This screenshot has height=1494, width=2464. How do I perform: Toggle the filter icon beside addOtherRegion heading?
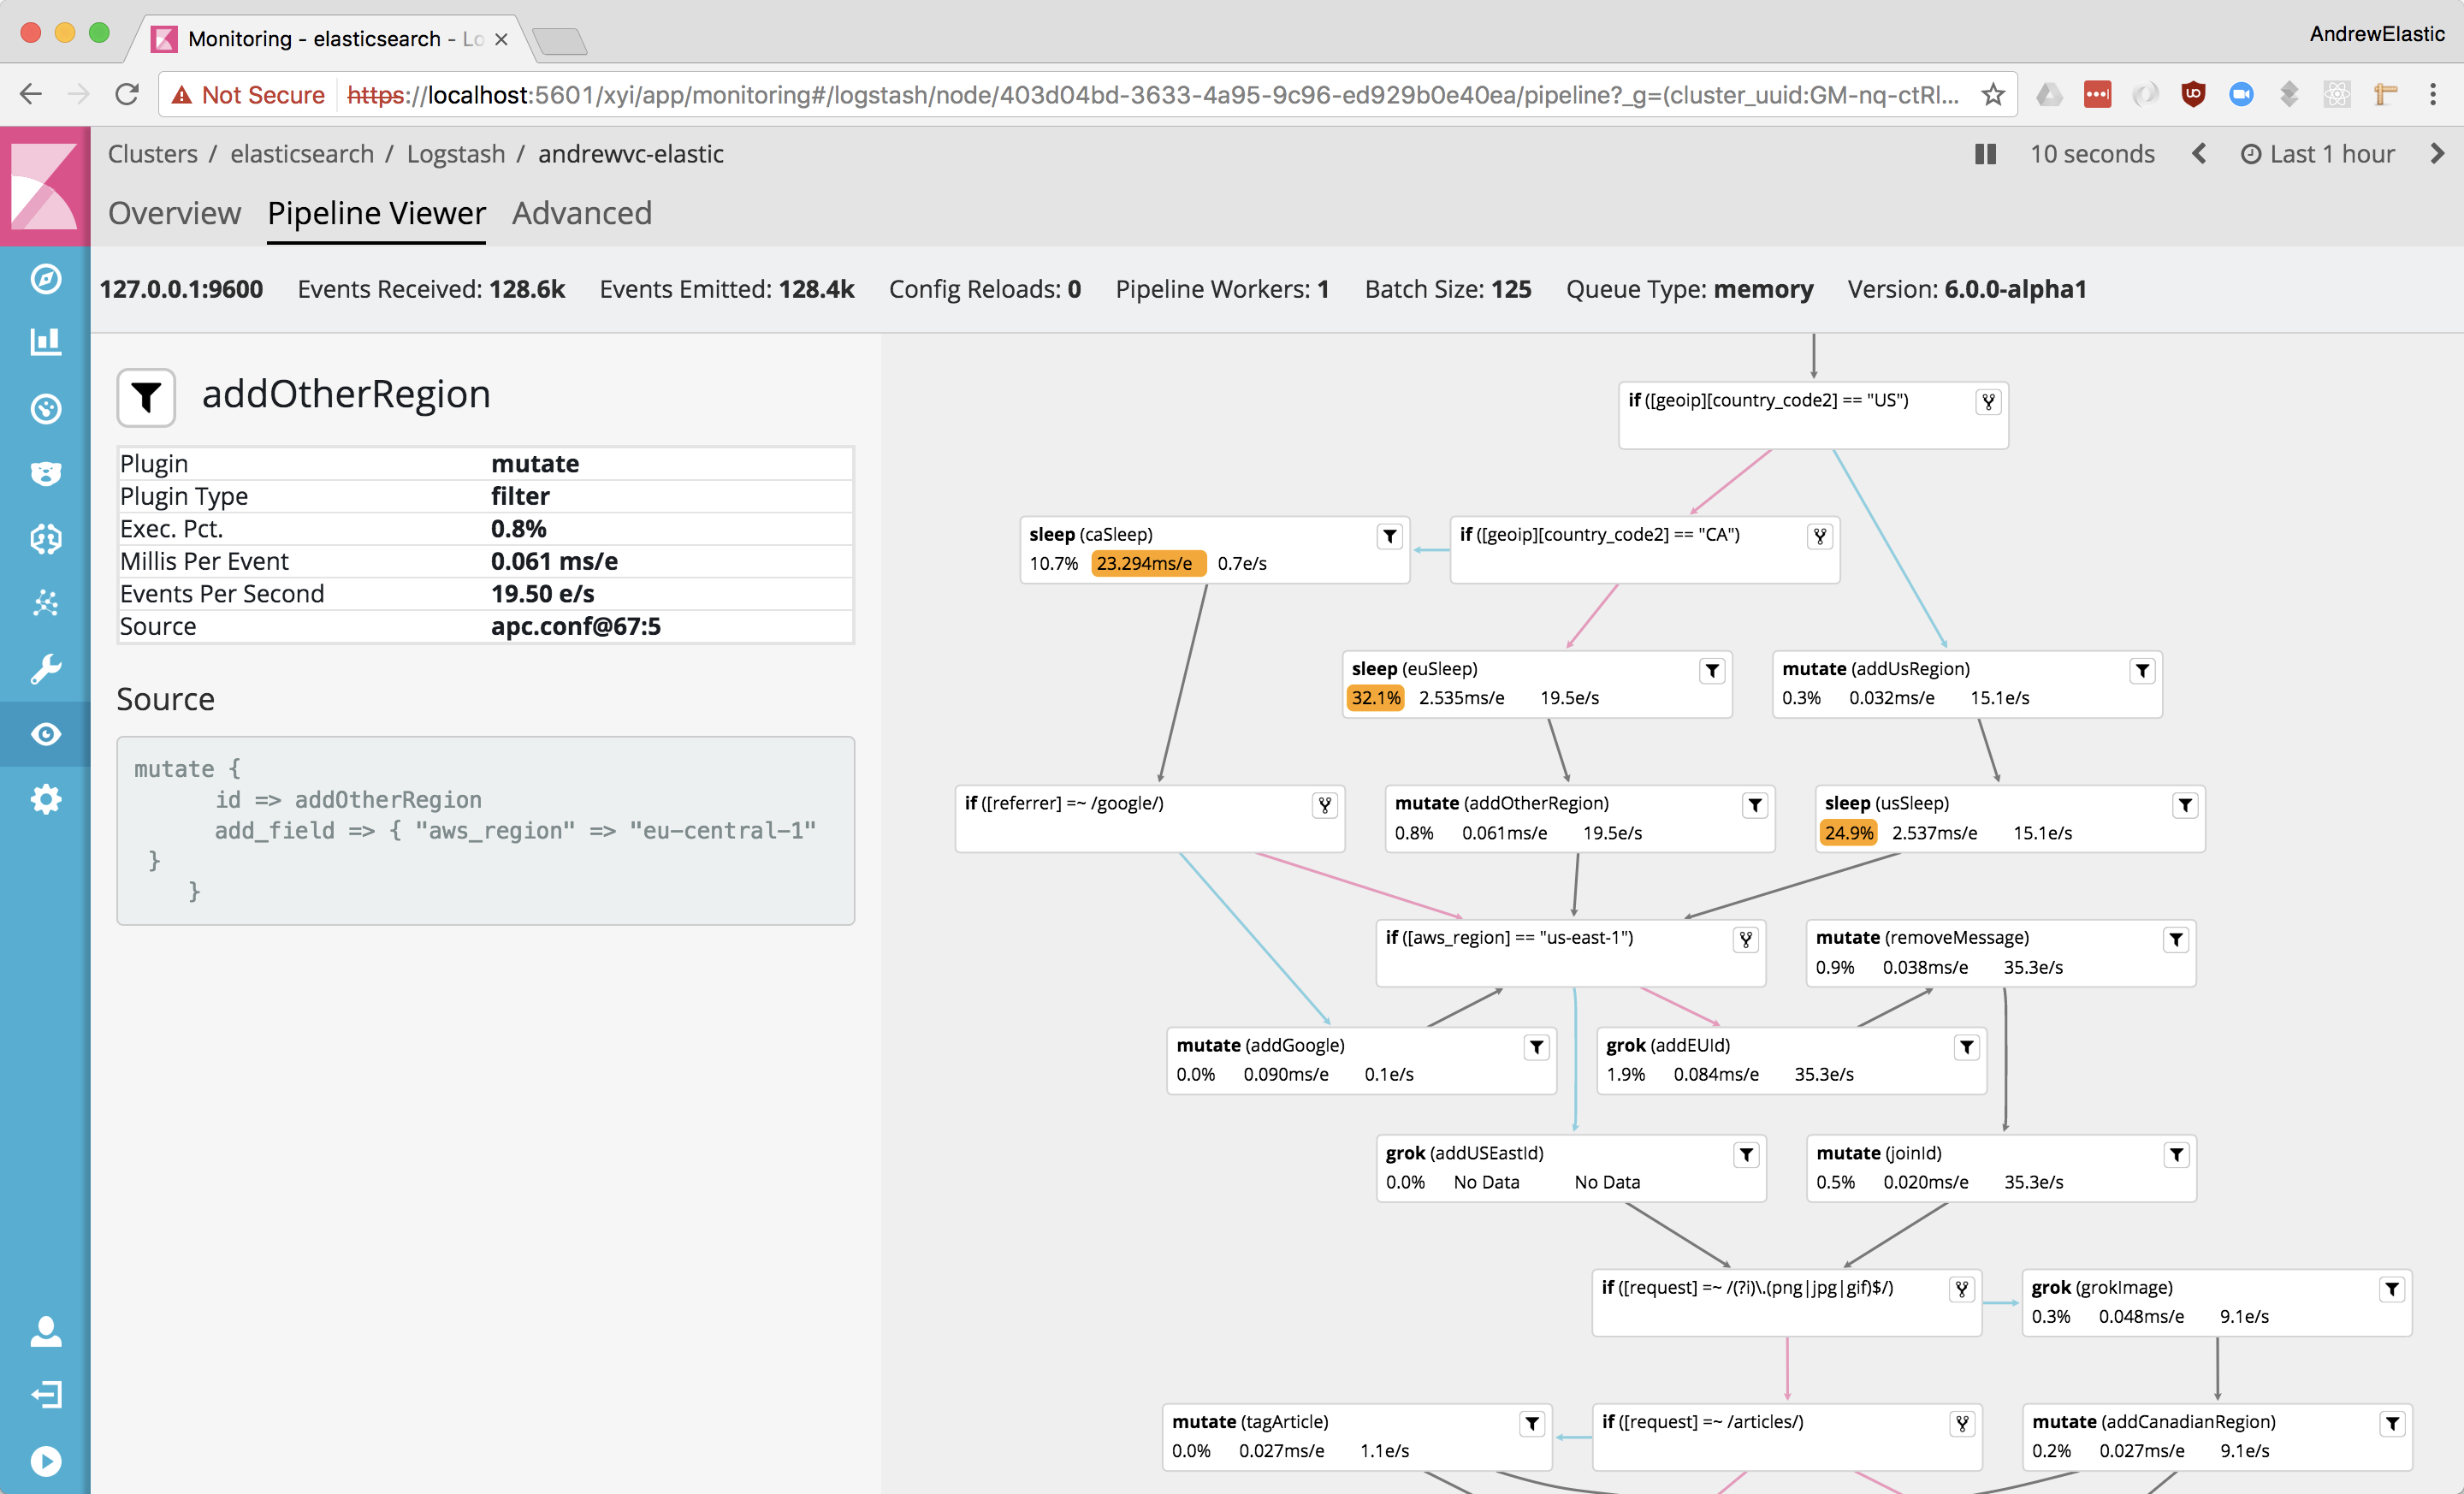coord(146,398)
